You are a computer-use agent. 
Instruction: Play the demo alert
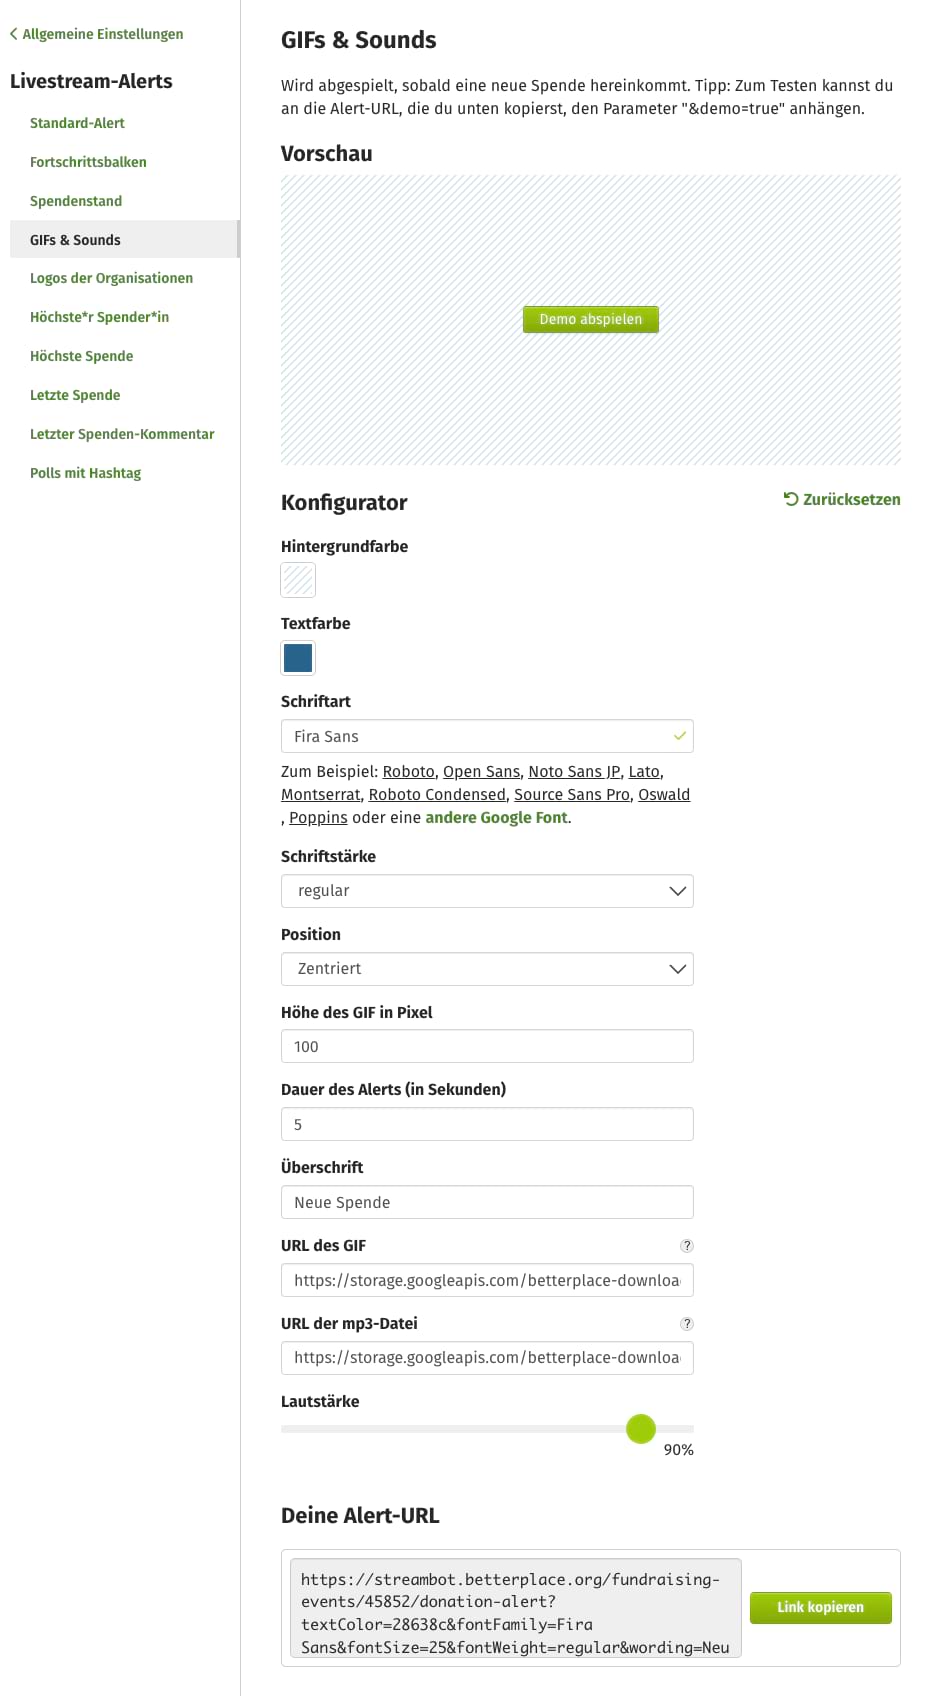pos(590,319)
